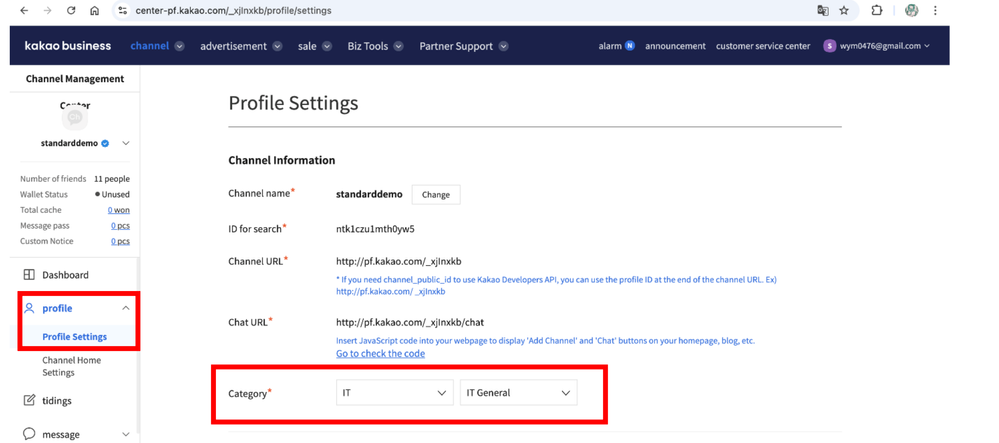Open the IT category dropdown

tap(394, 393)
